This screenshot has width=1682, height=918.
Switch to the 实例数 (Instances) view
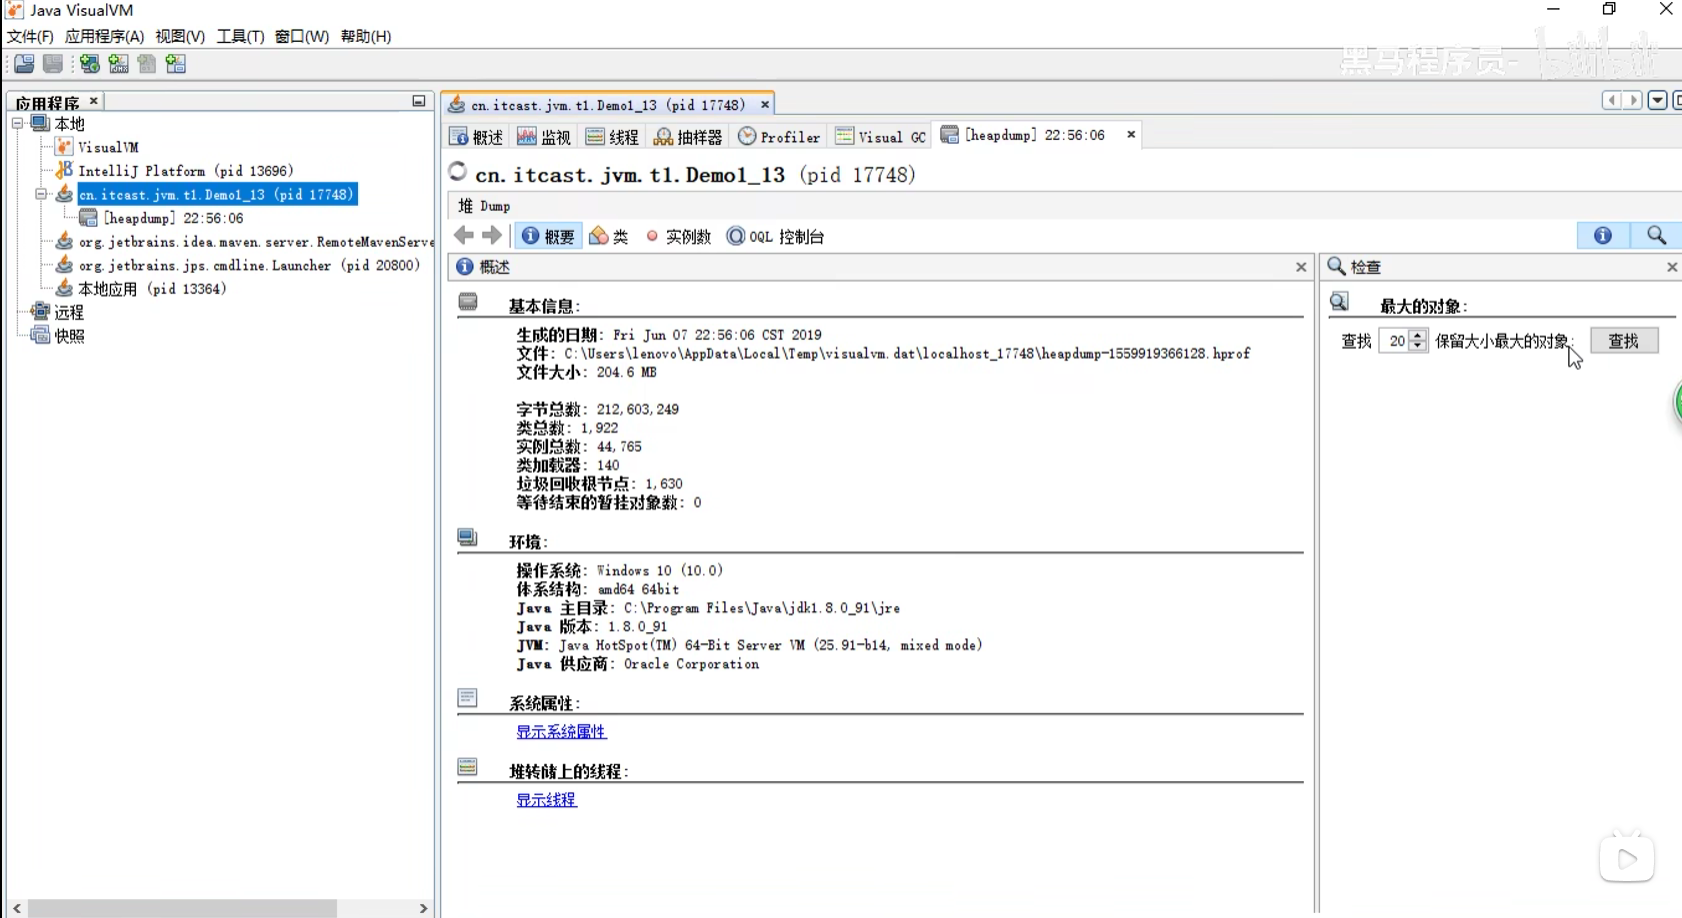point(678,236)
